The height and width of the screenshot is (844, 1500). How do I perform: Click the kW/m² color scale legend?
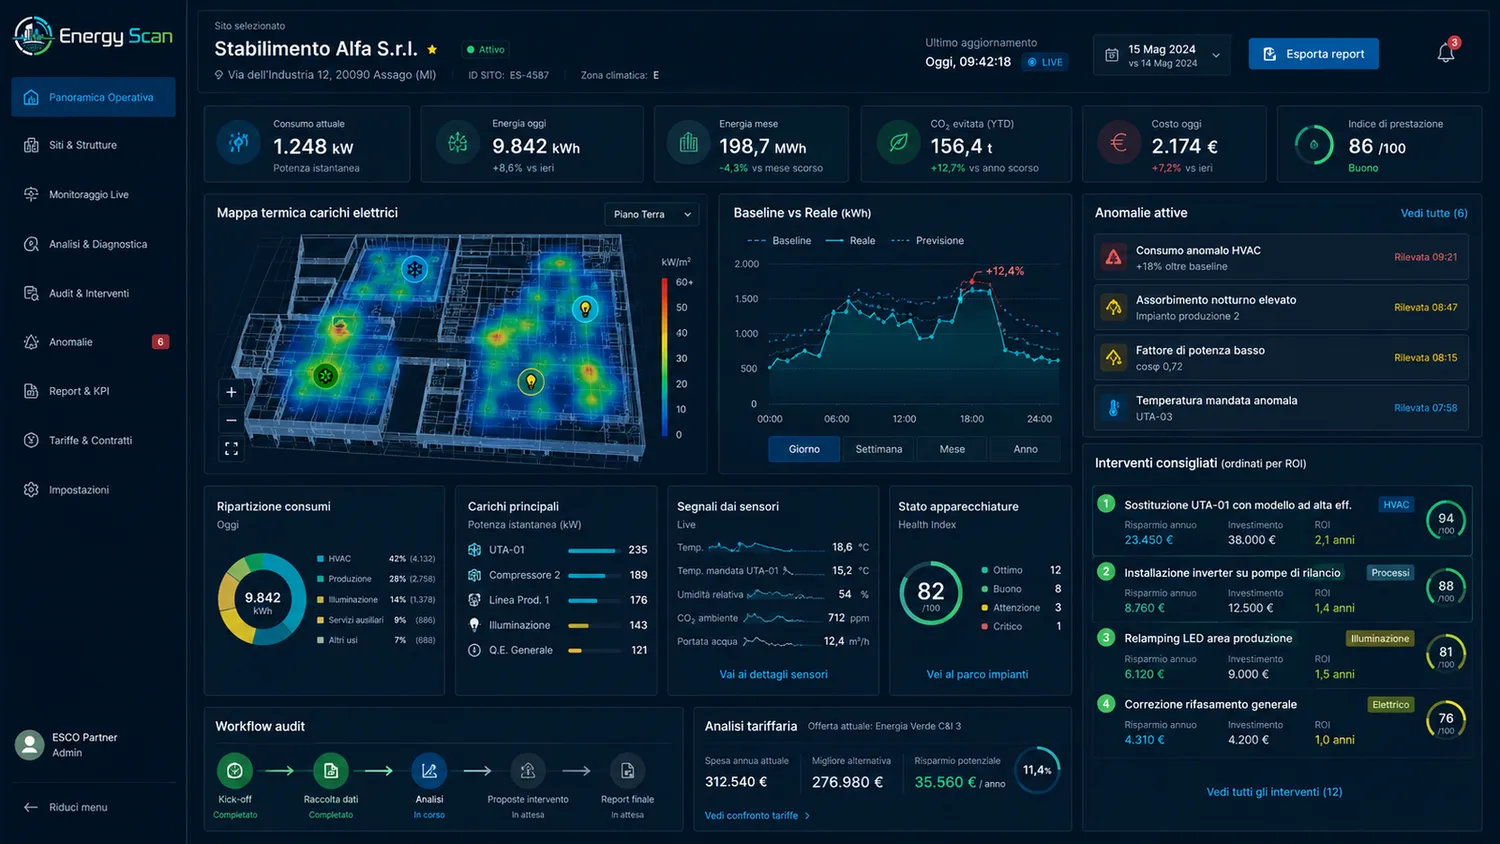tap(664, 357)
